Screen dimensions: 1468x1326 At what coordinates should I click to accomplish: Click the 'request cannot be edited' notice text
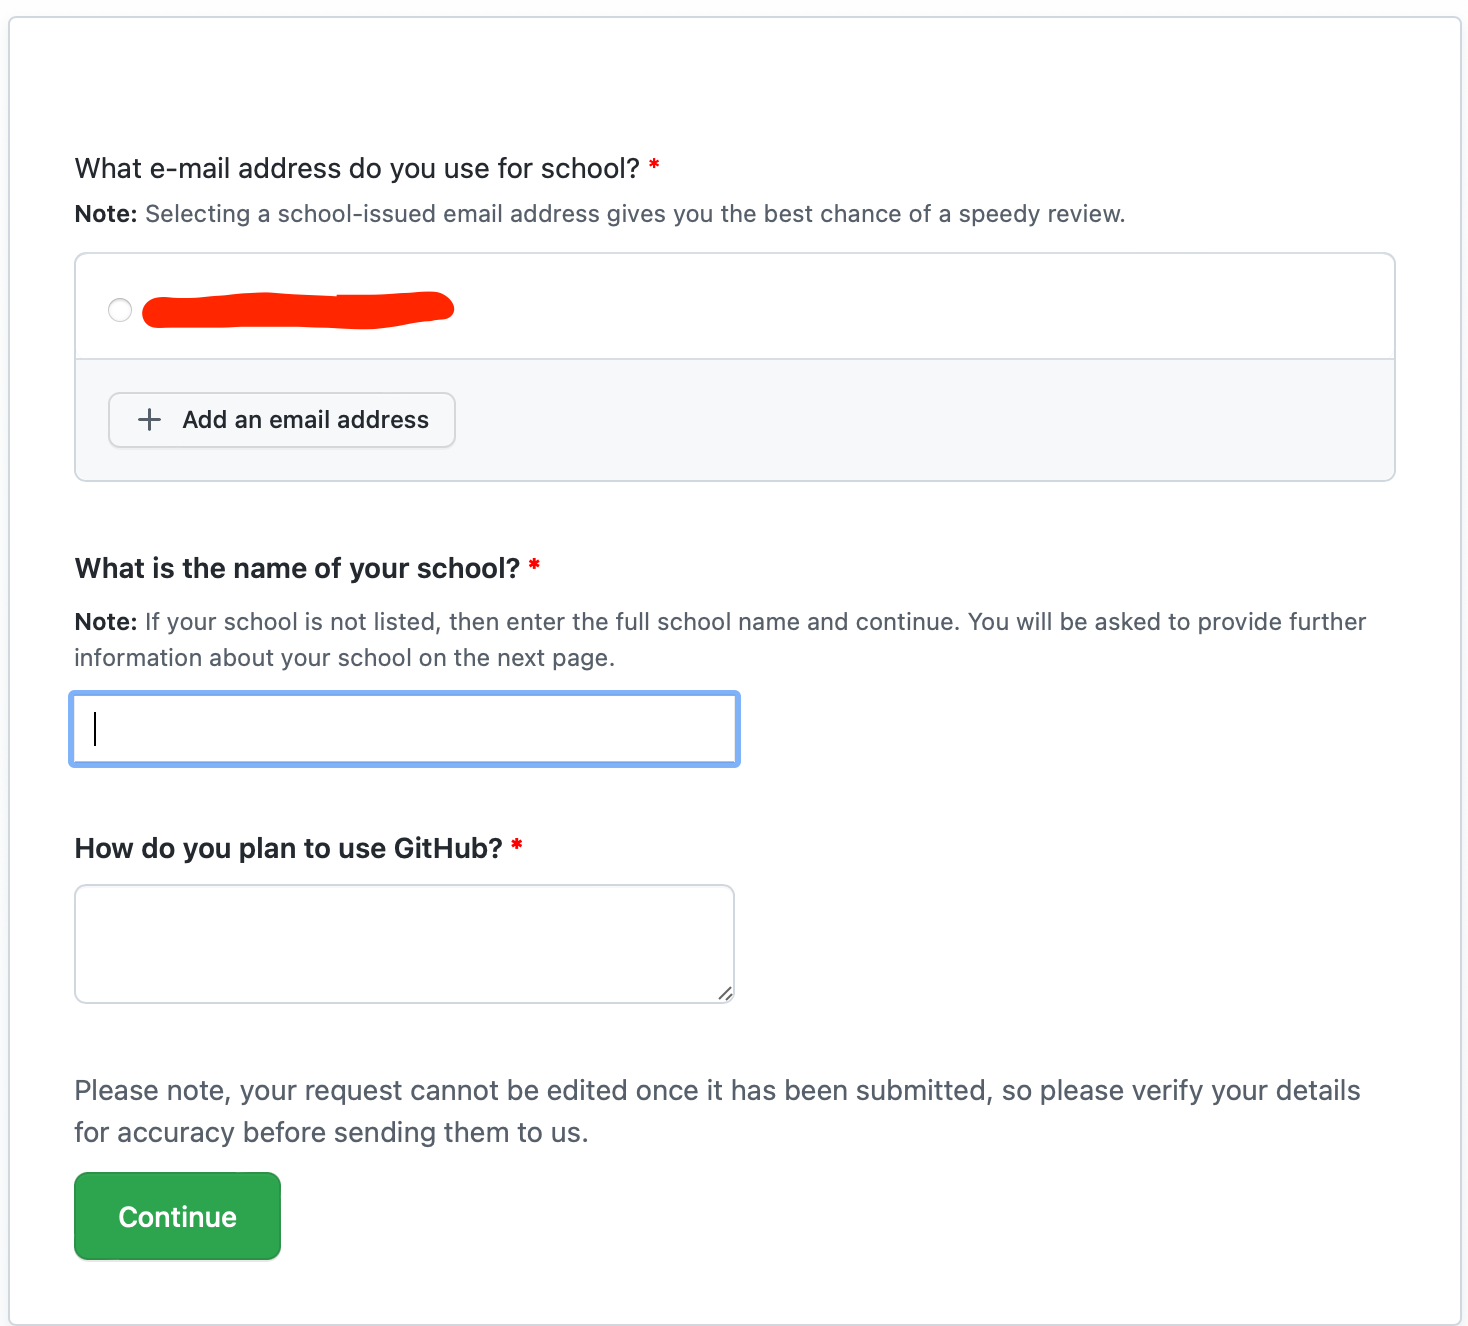[717, 1111]
